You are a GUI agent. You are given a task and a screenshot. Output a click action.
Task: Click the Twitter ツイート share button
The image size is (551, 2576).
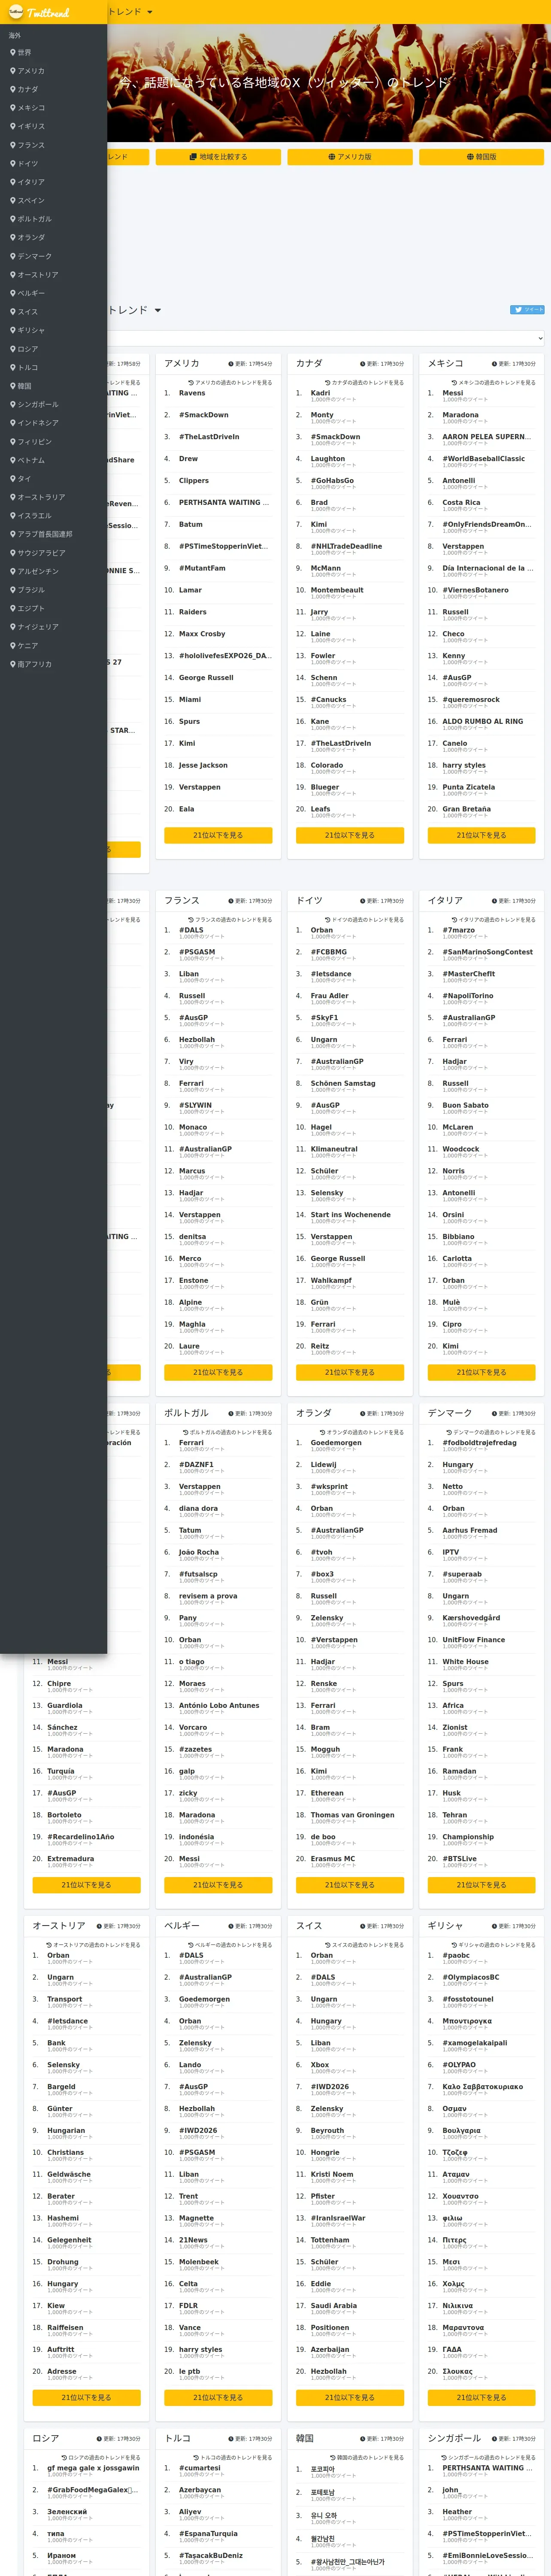coord(527,310)
